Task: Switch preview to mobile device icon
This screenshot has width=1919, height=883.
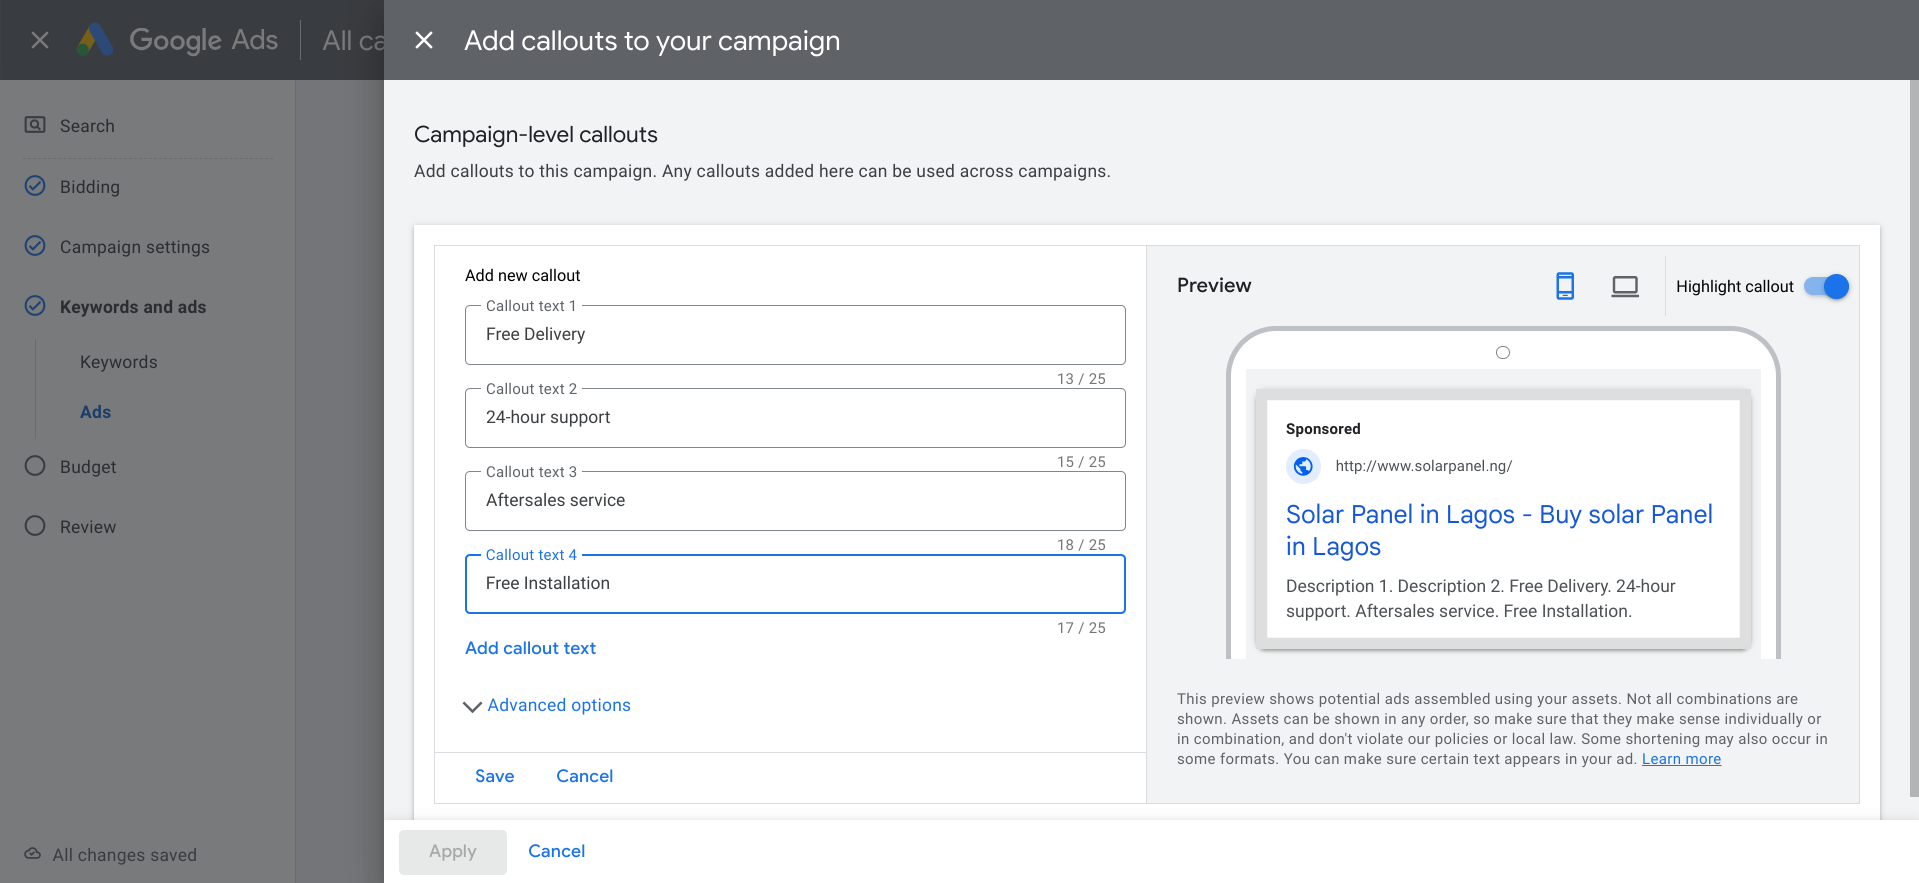Action: coord(1565,286)
